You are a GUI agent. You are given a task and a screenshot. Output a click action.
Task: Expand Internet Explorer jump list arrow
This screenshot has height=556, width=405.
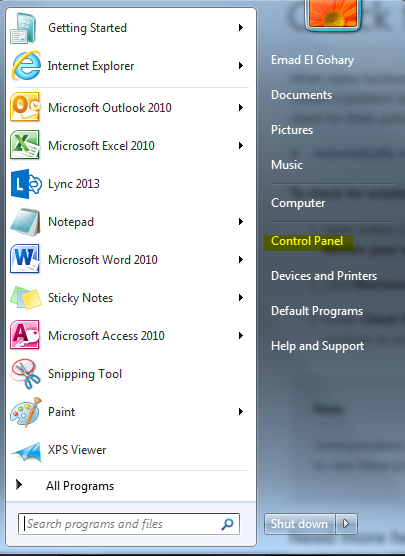point(241,65)
